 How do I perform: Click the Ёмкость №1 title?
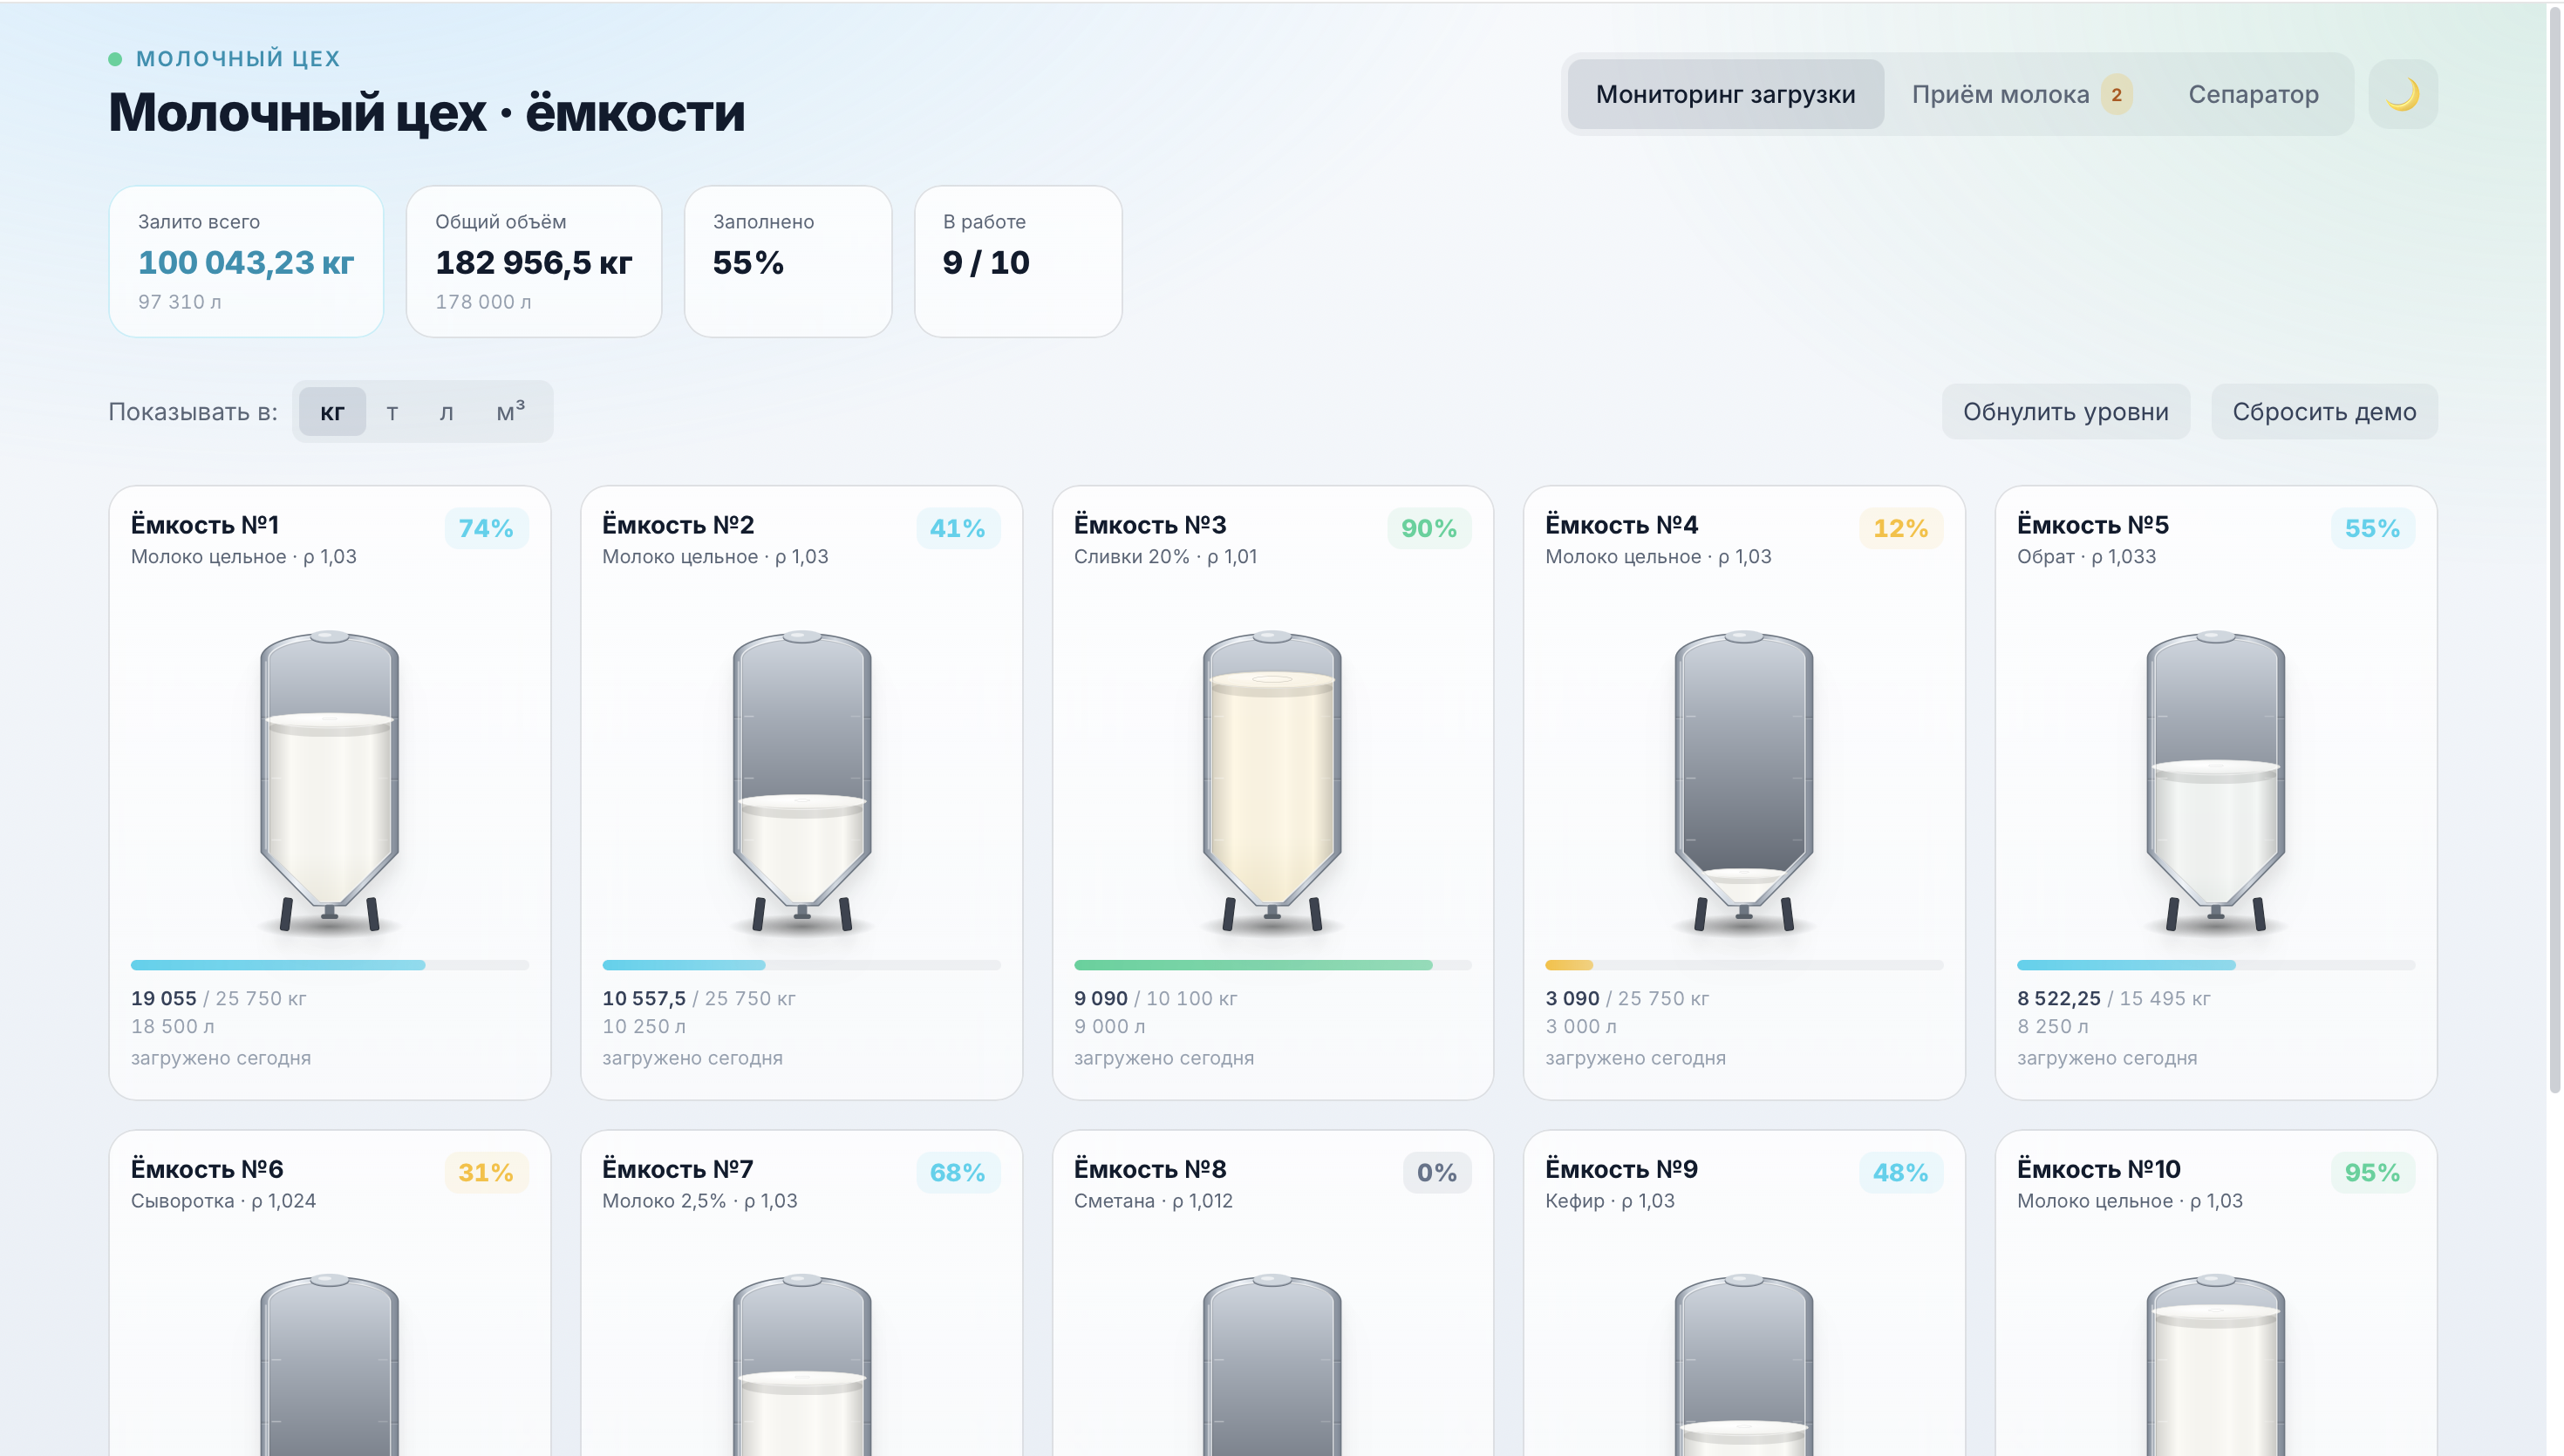[x=205, y=525]
